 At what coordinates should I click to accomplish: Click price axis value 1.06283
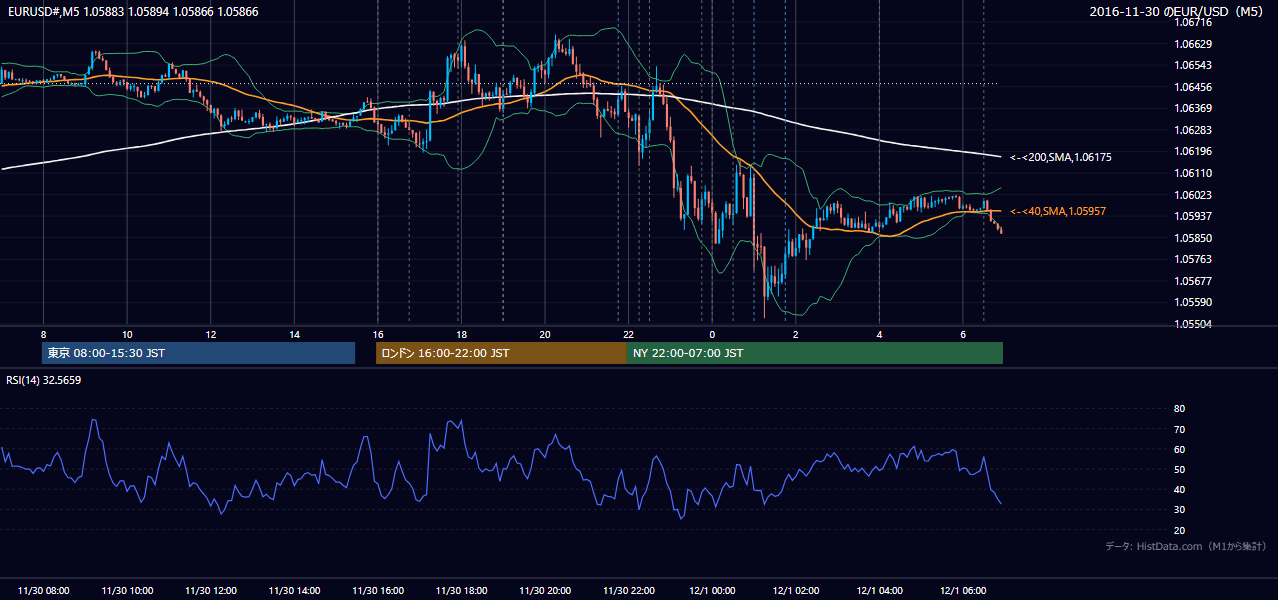point(1194,130)
